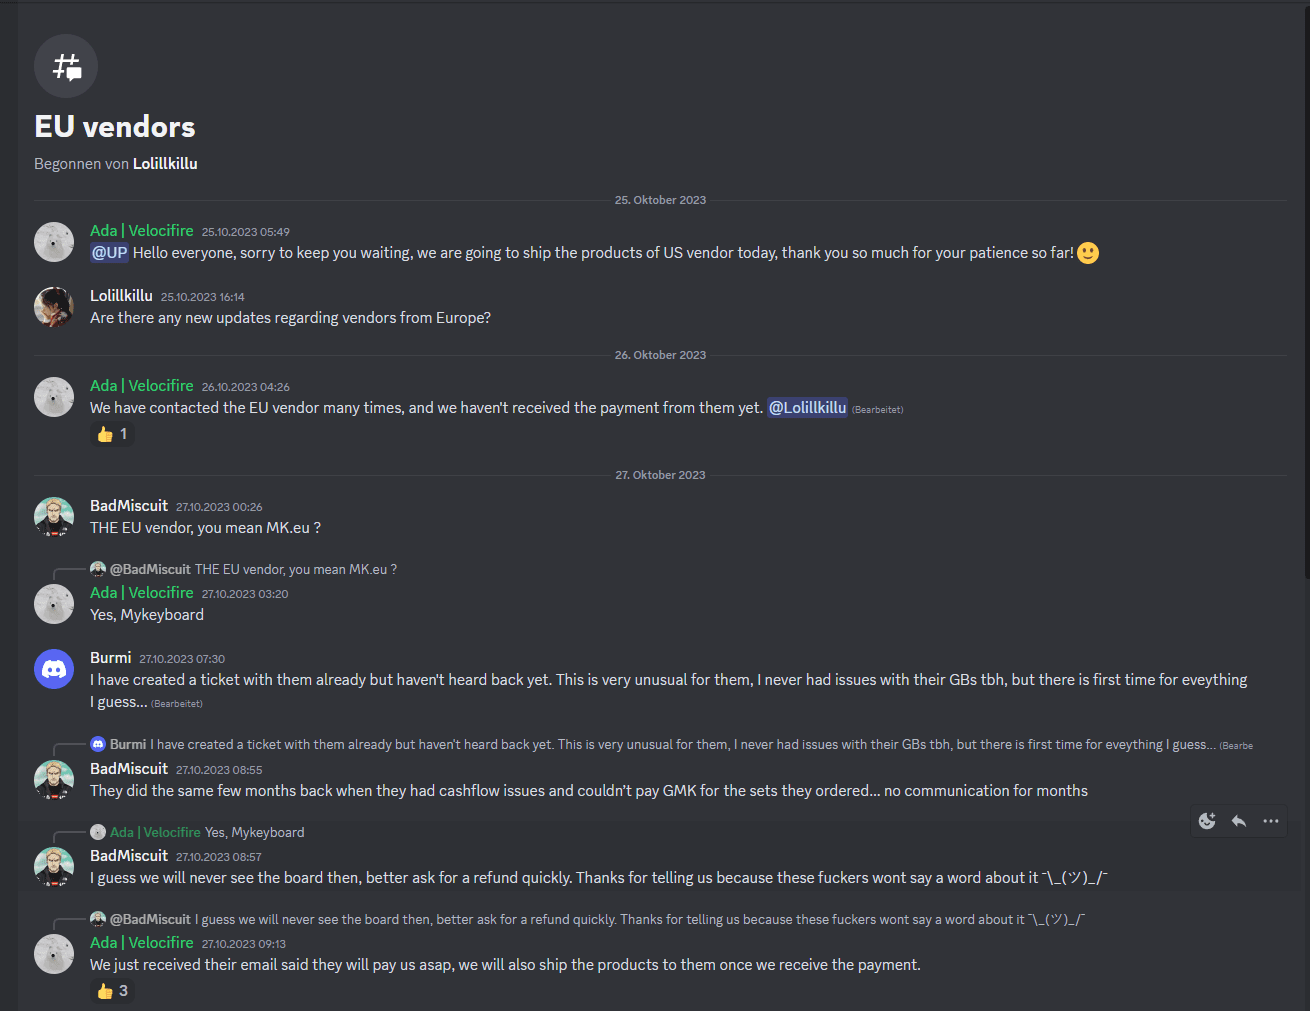Open the thread starter name Lolillkillu

(x=165, y=164)
